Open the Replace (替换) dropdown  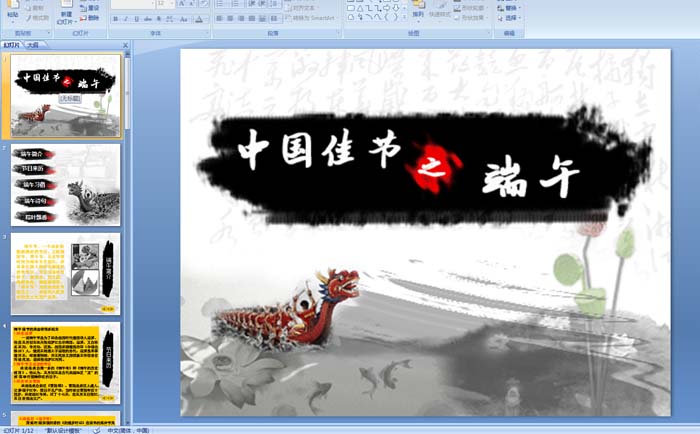(509, 8)
